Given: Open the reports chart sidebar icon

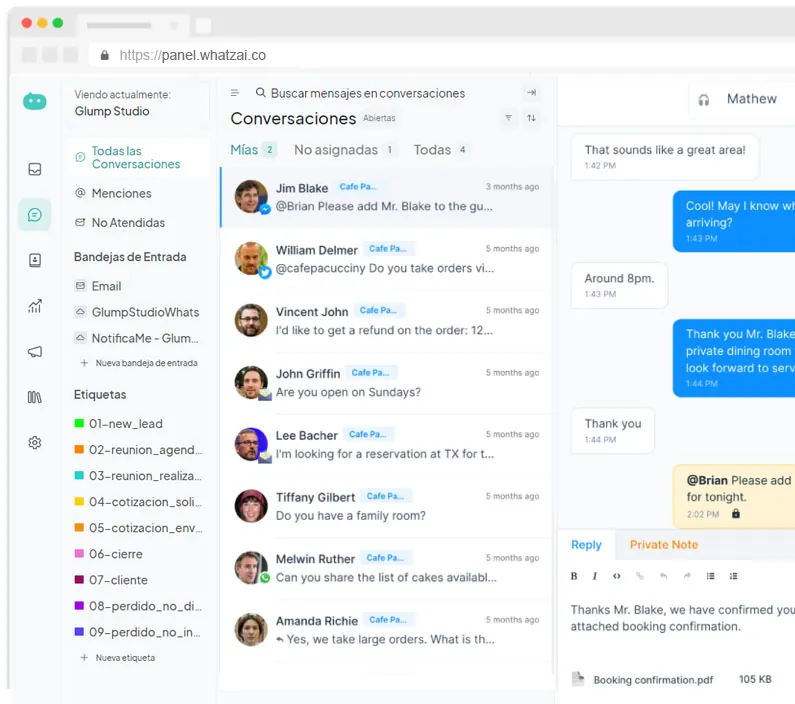Looking at the screenshot, I should [34, 306].
